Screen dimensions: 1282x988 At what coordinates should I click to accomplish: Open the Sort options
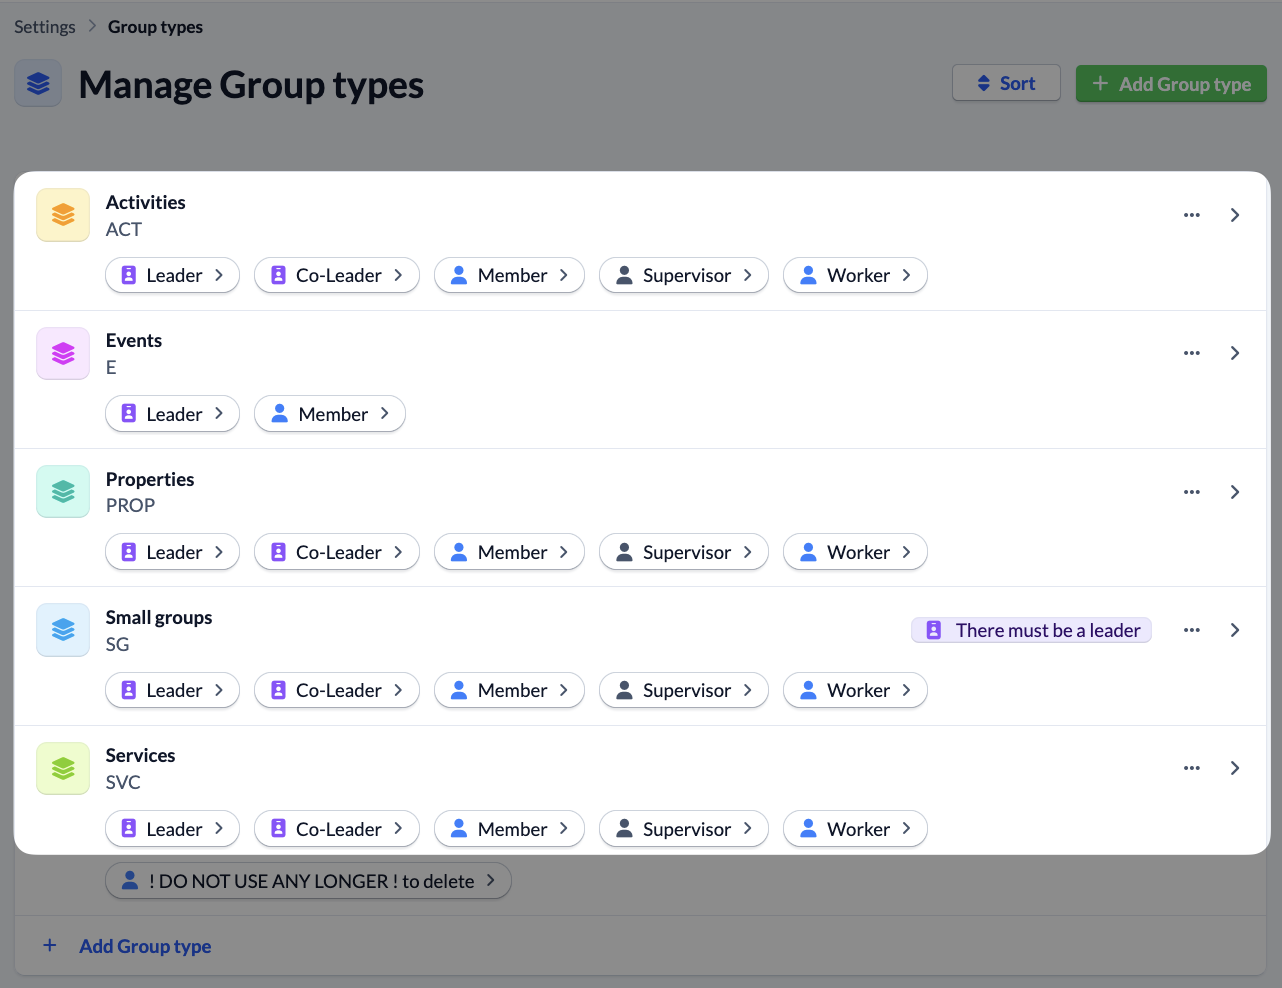[x=1006, y=83]
